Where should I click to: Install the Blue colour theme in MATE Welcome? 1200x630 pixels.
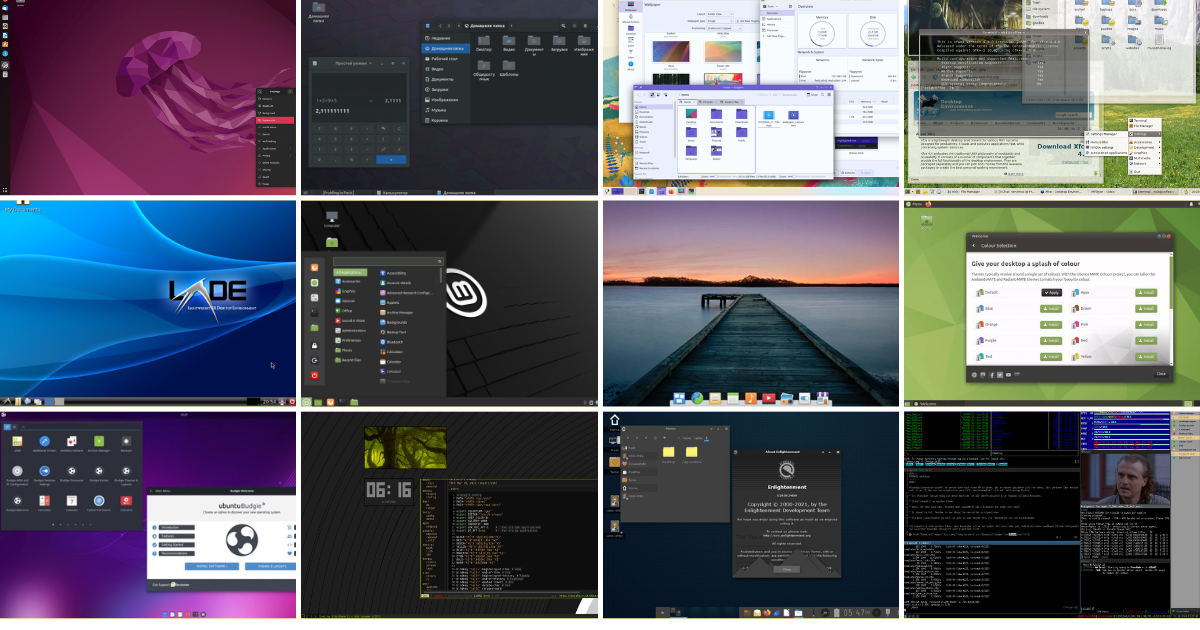coord(1051,308)
